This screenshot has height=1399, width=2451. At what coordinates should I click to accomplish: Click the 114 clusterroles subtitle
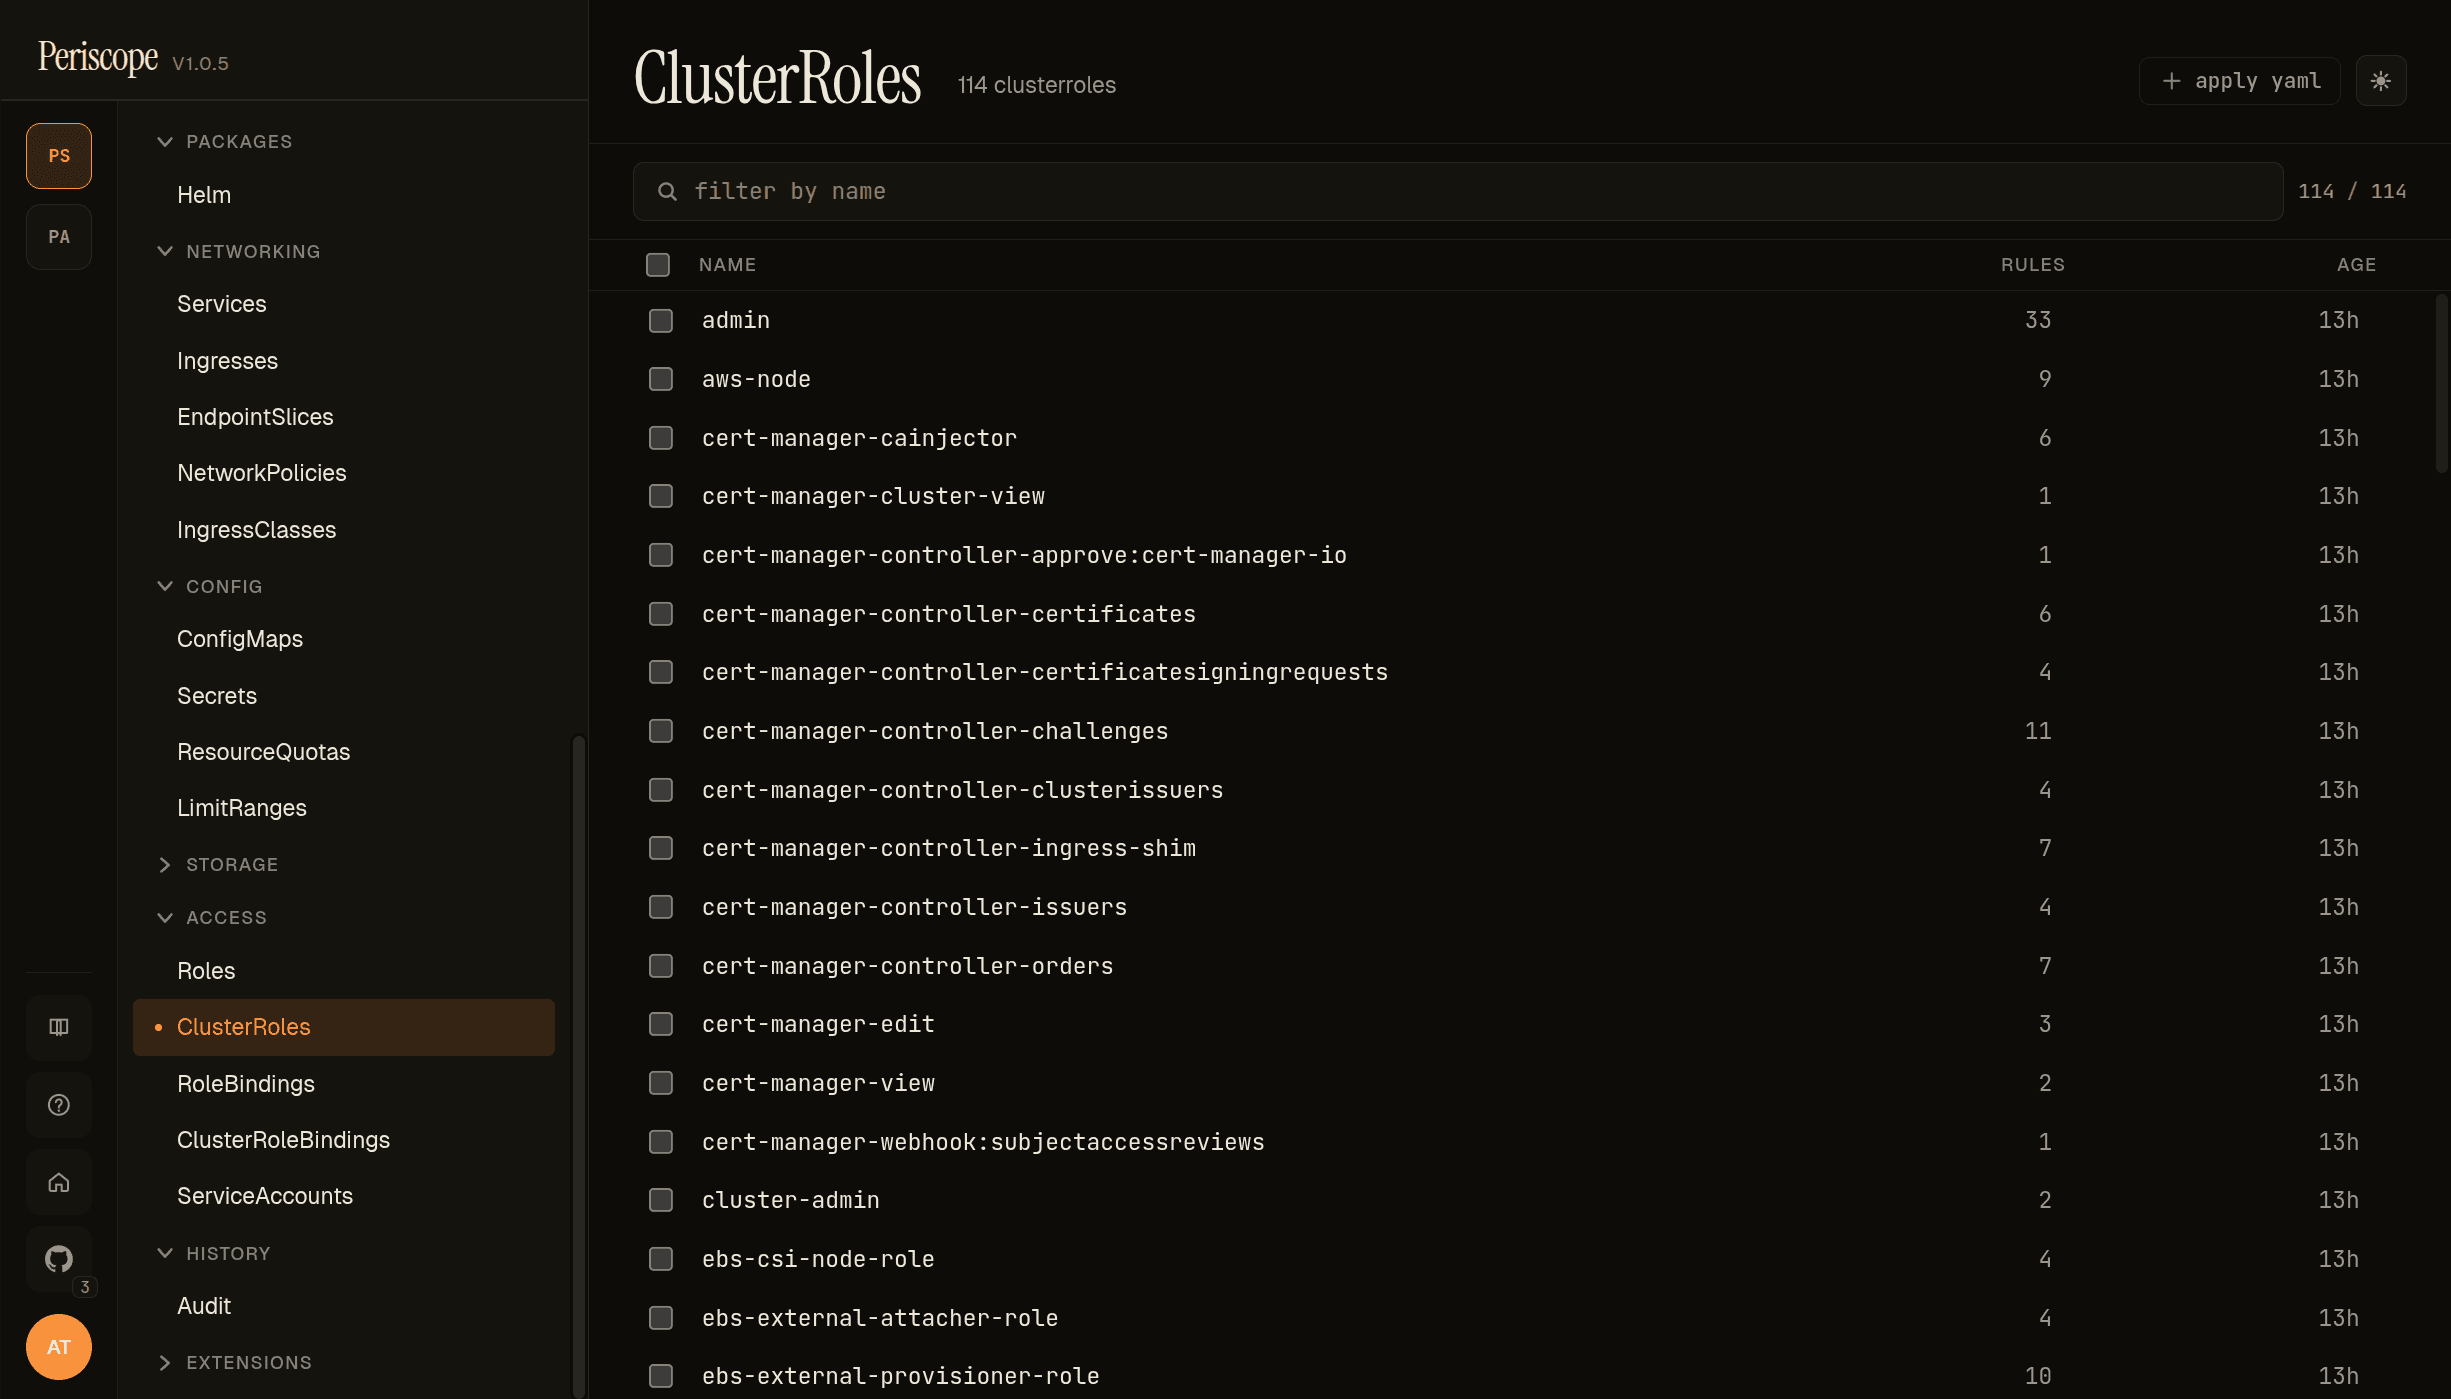tap(1037, 85)
